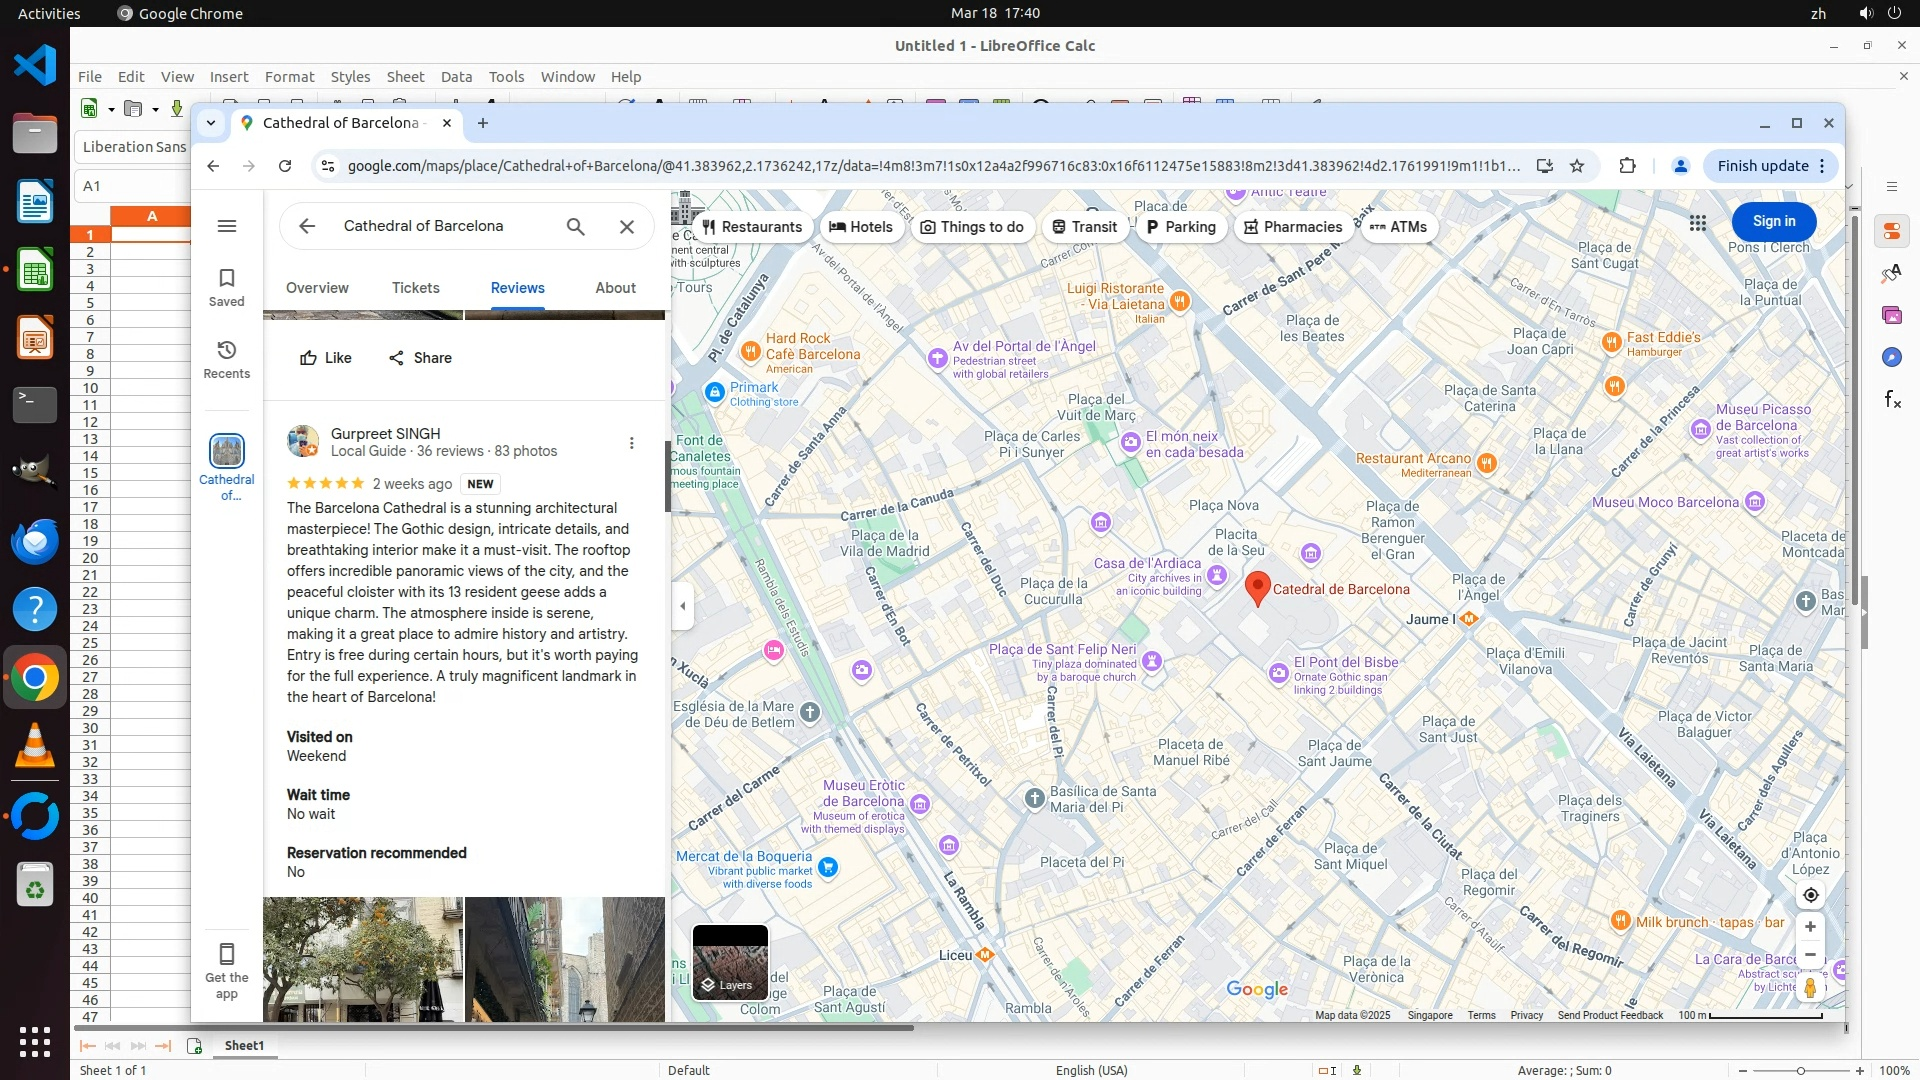Open the Recents history icon
Screen dimensions: 1920x1080
pos(227,358)
